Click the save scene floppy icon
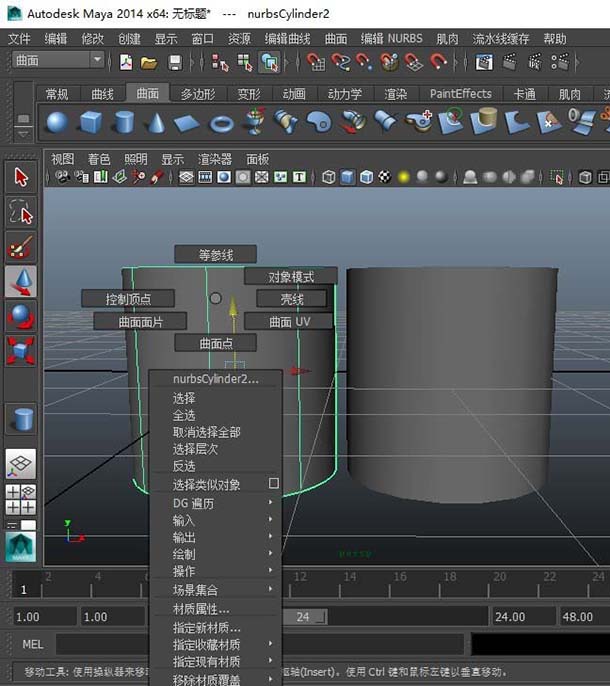 tap(175, 62)
